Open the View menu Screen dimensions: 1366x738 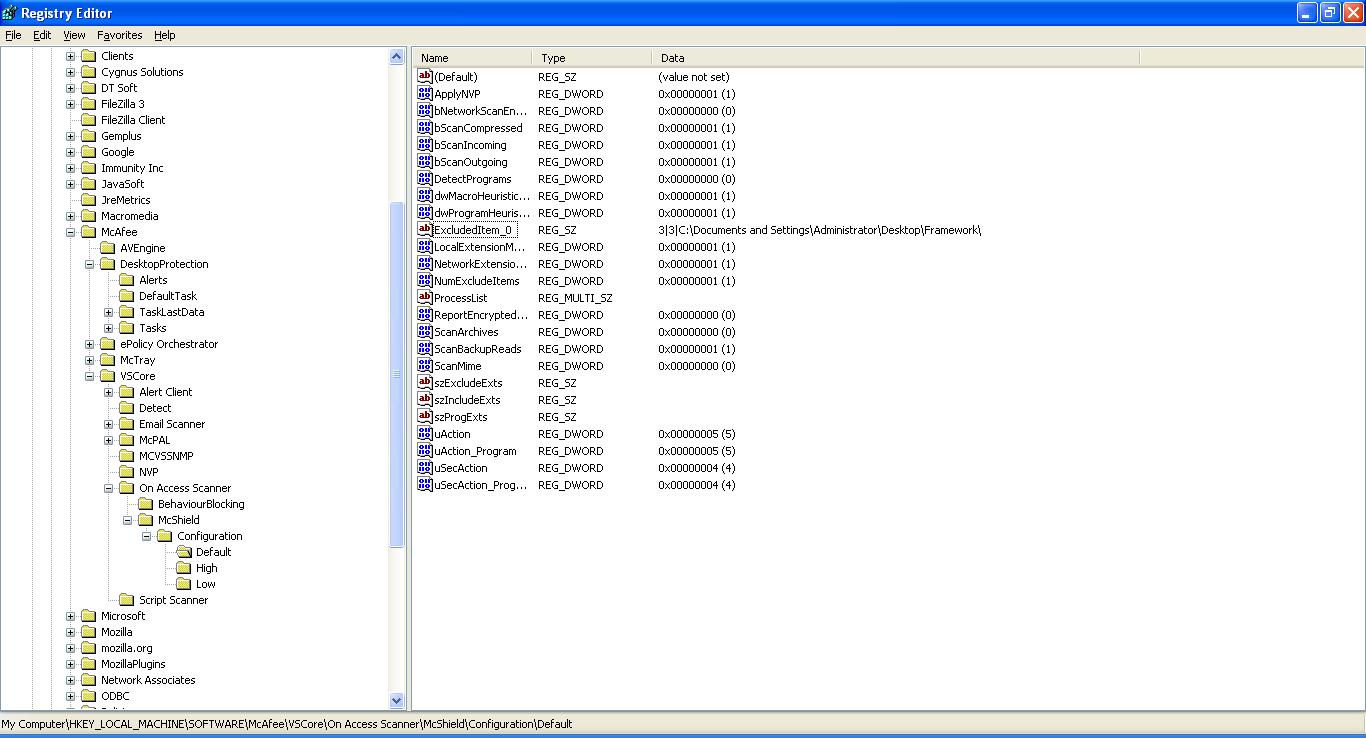click(x=74, y=35)
